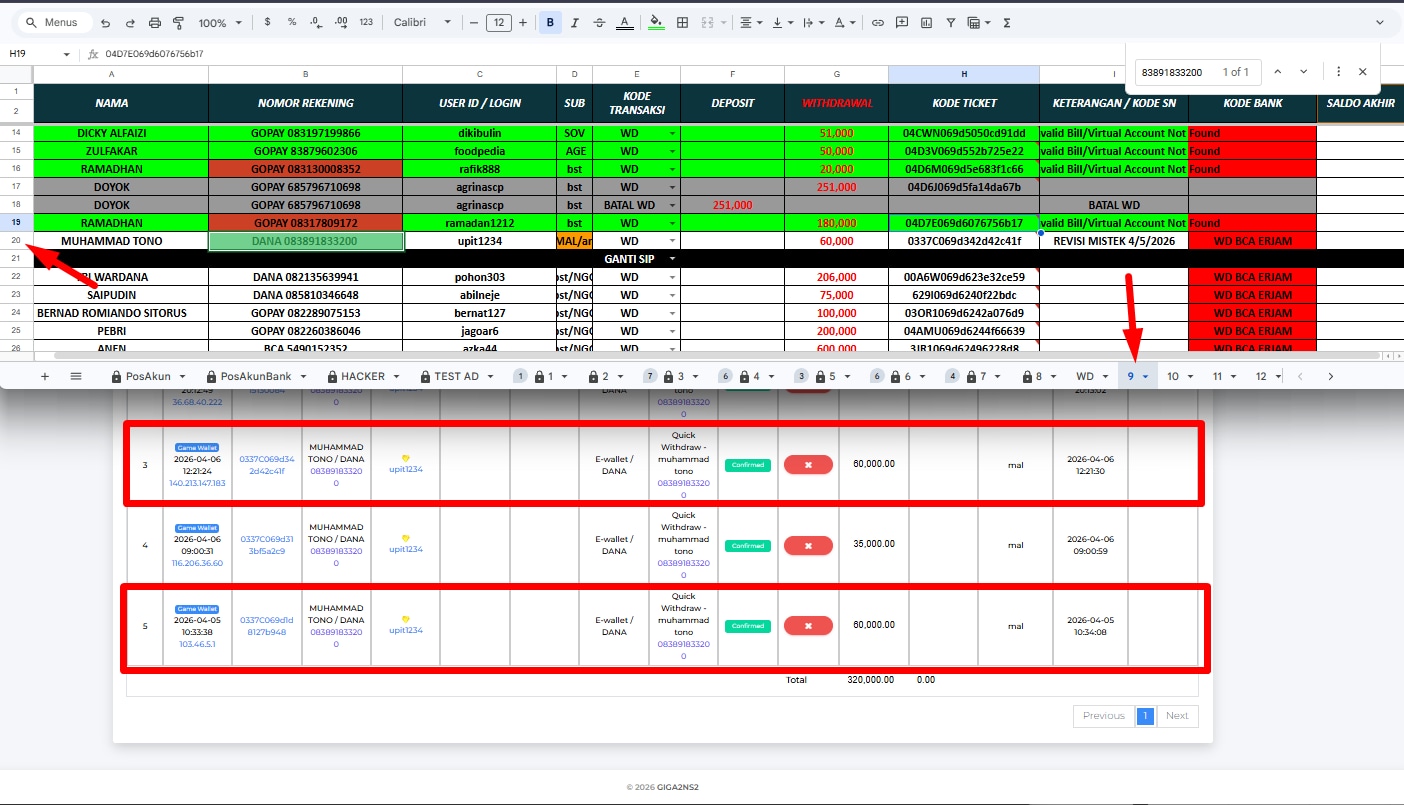Click the Next pagination button
Image resolution: width=1404 pixels, height=805 pixels.
pyautogui.click(x=1177, y=716)
